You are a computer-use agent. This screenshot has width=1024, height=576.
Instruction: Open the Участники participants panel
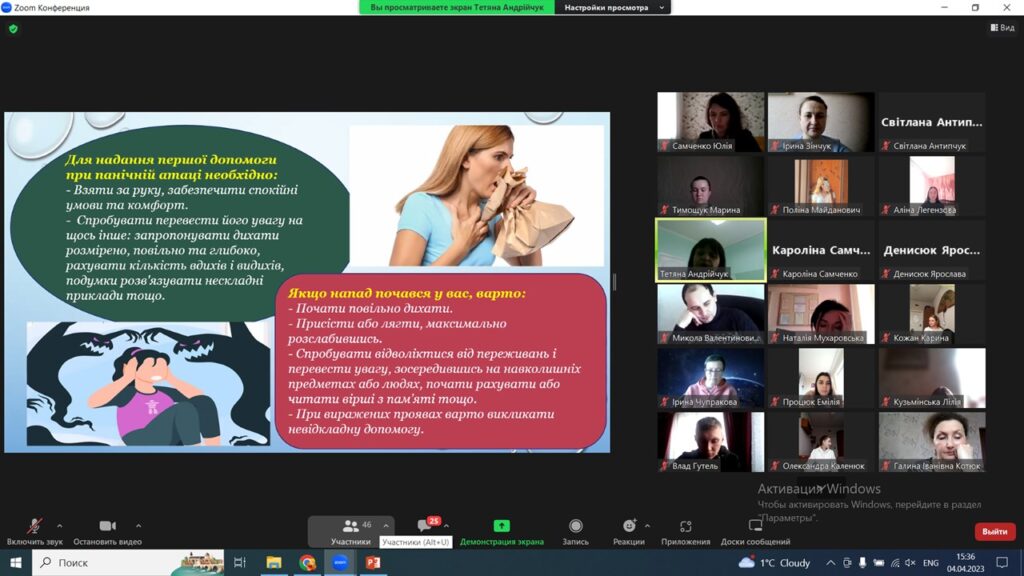350,527
